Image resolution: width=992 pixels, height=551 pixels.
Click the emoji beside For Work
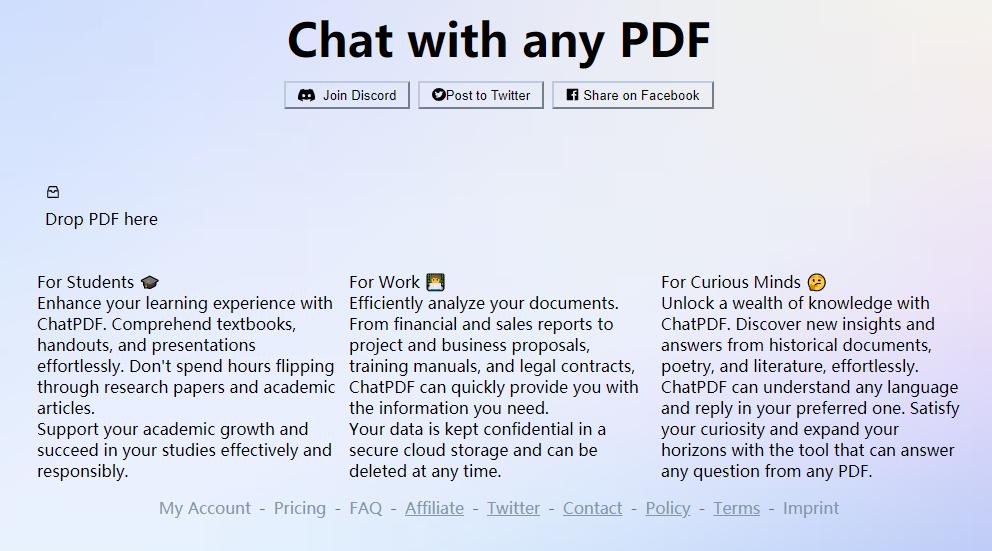click(x=435, y=283)
